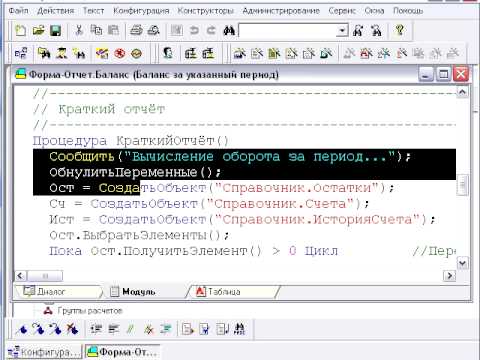Viewport: 480px width, 360px height.
Task: Click the comment line Краткий отчёт
Action: click(99, 109)
